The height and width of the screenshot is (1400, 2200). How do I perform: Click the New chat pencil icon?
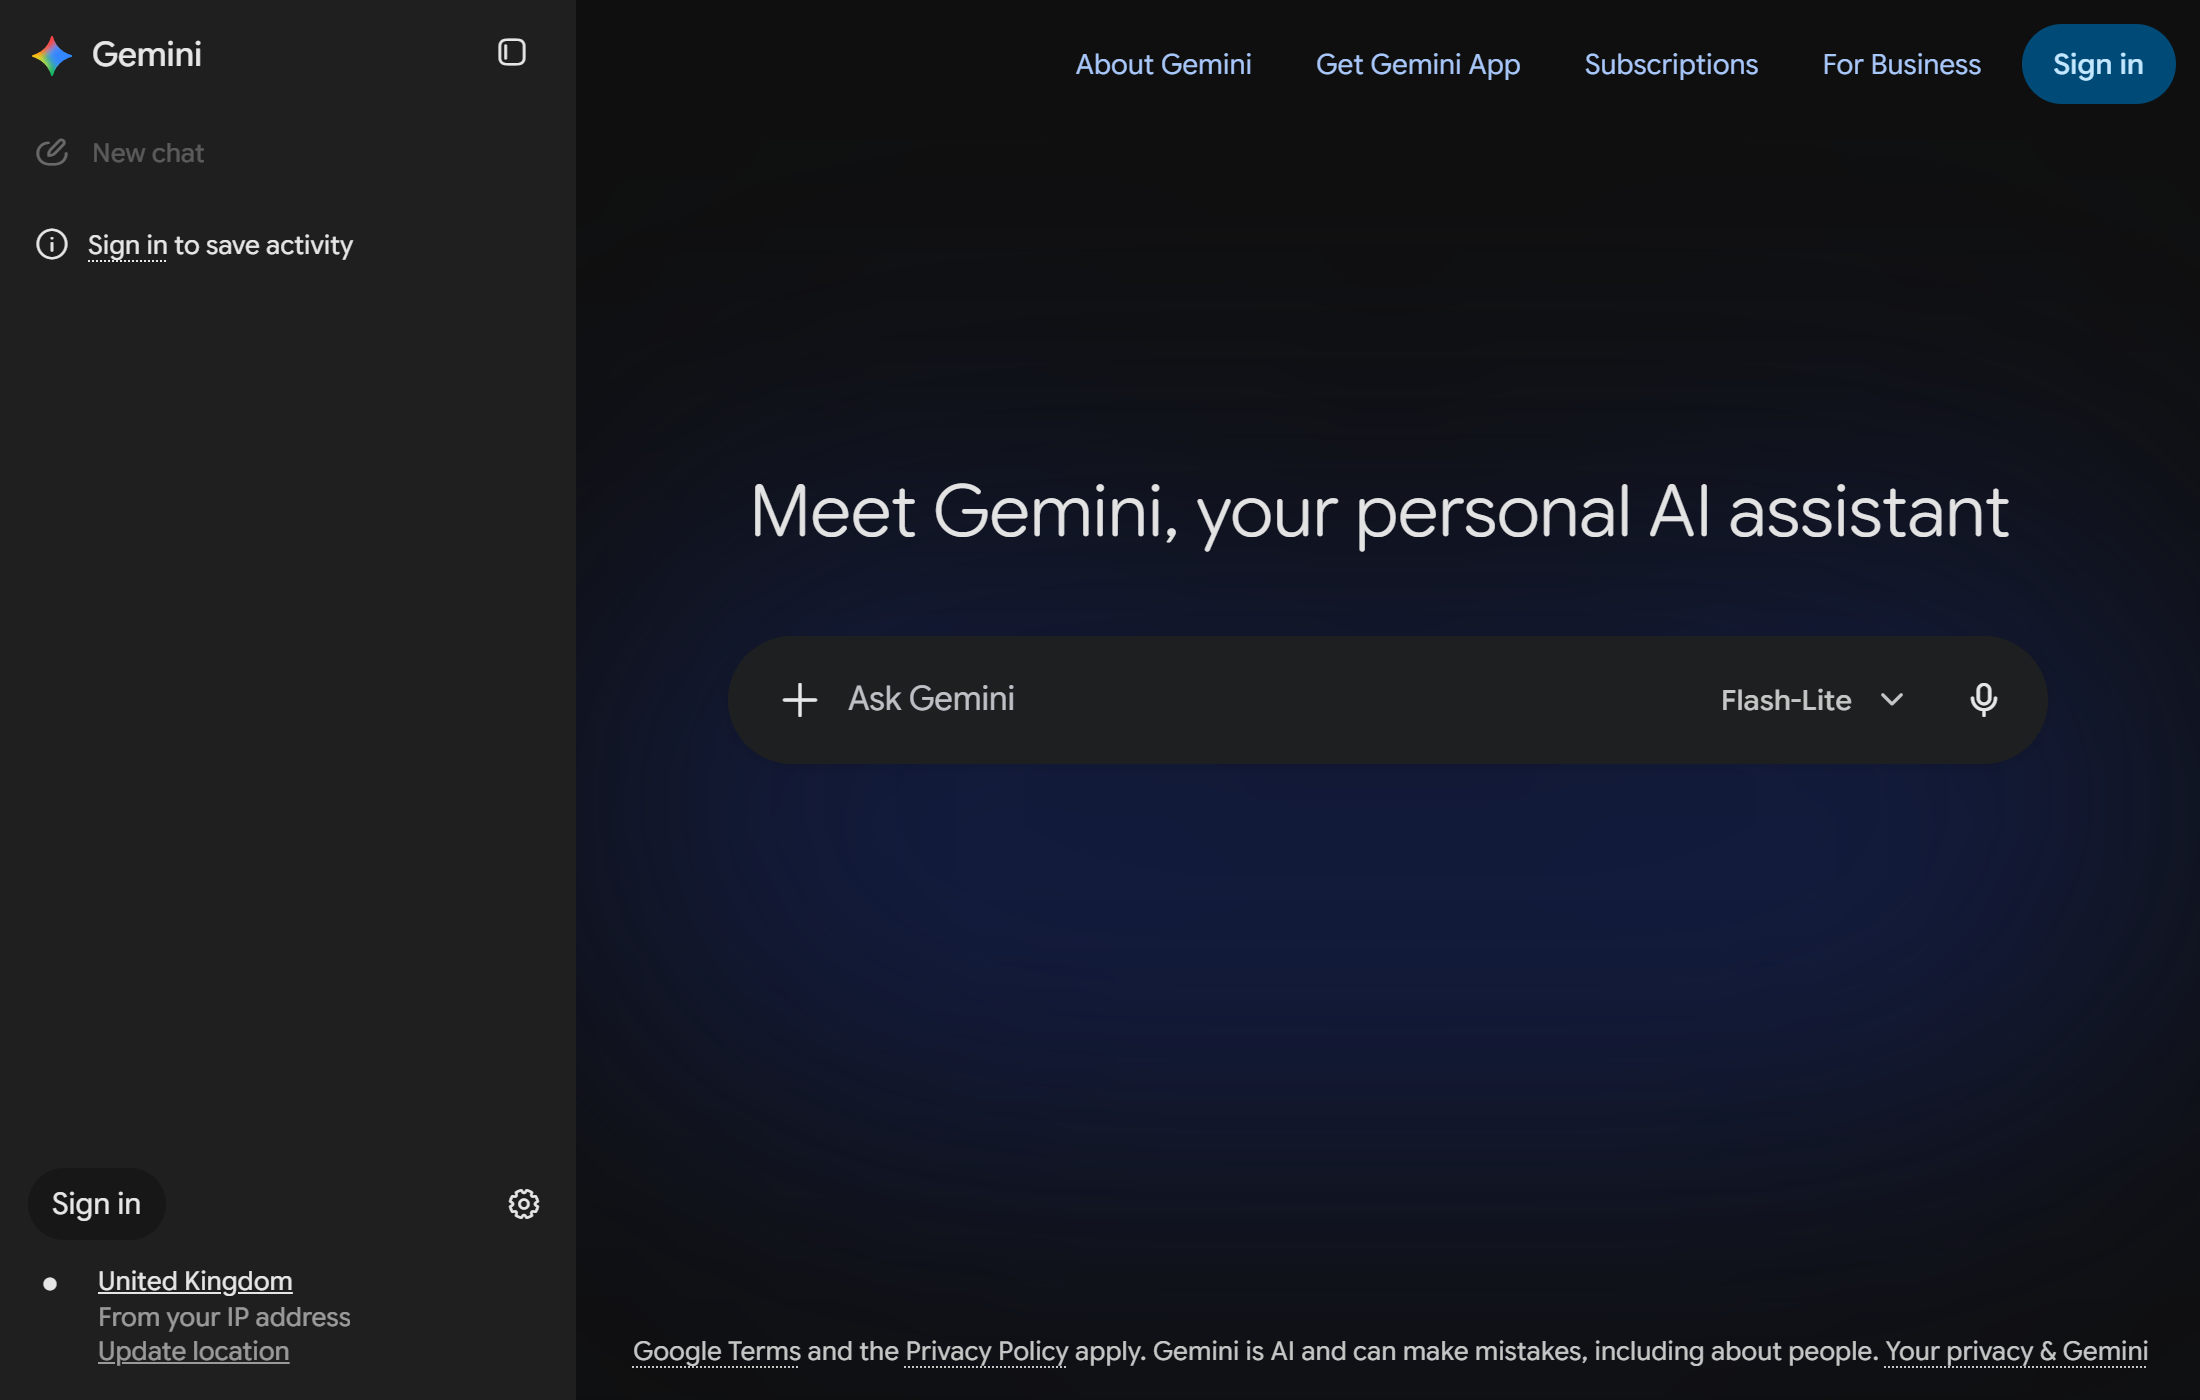pos(52,152)
